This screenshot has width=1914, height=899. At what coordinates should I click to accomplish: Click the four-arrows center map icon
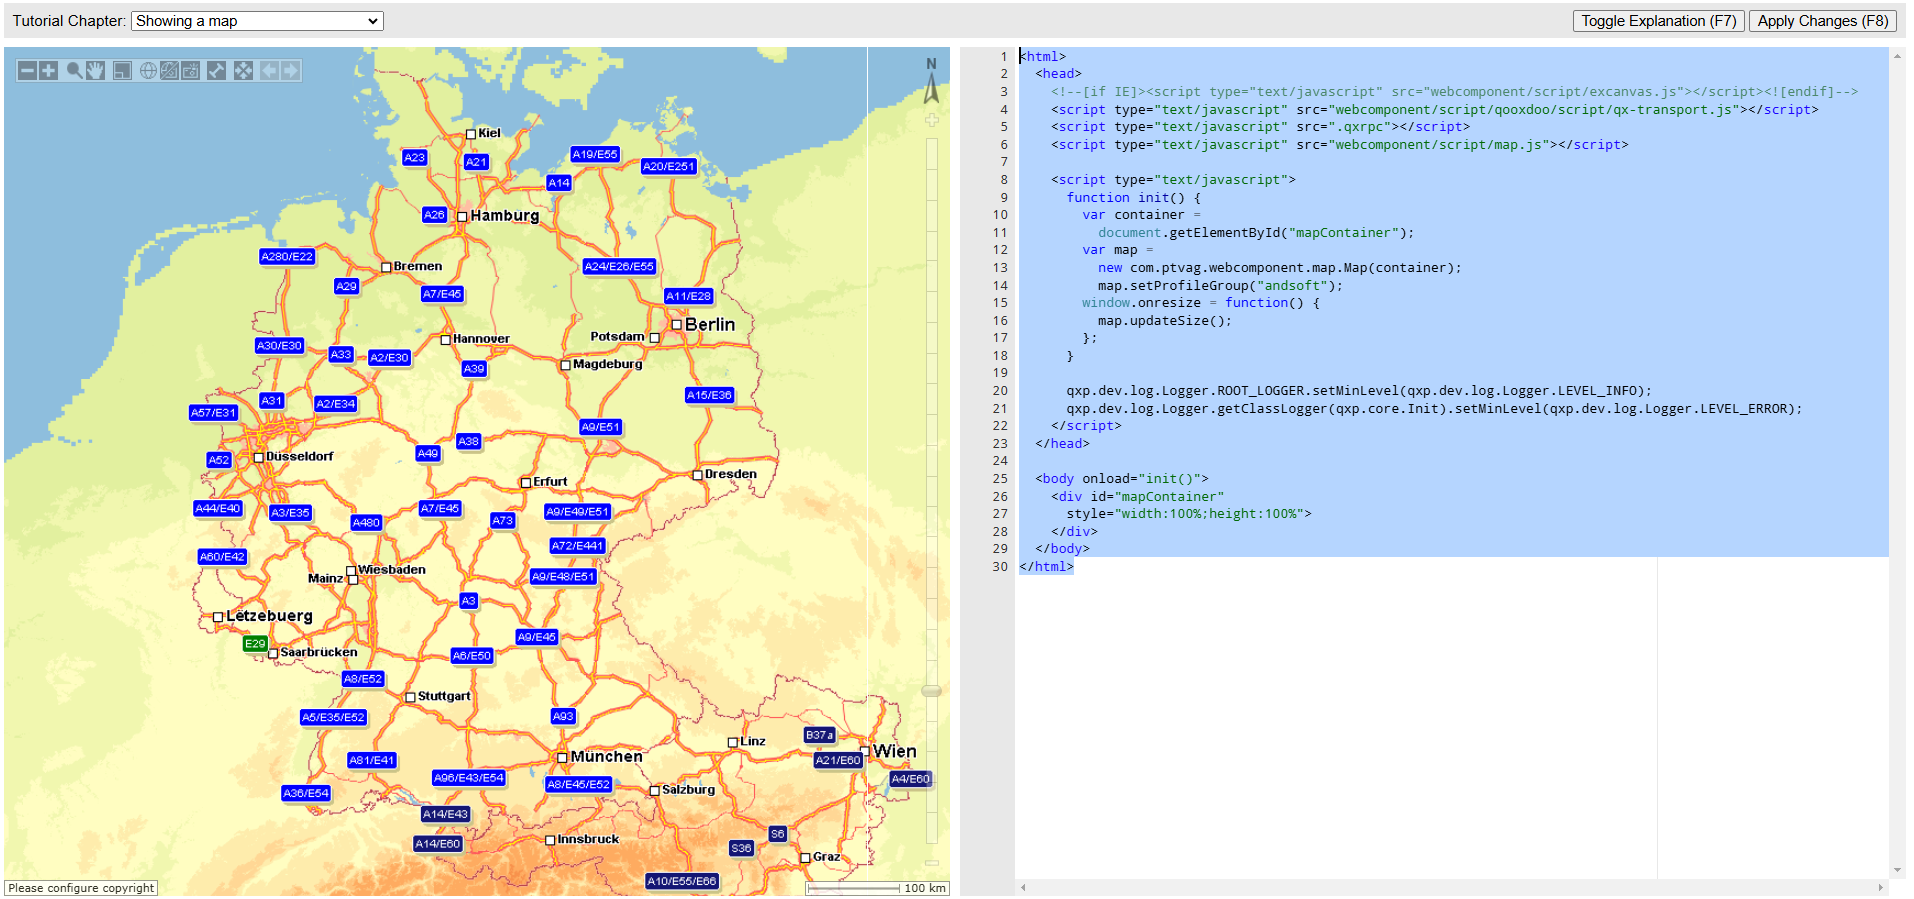point(243,71)
